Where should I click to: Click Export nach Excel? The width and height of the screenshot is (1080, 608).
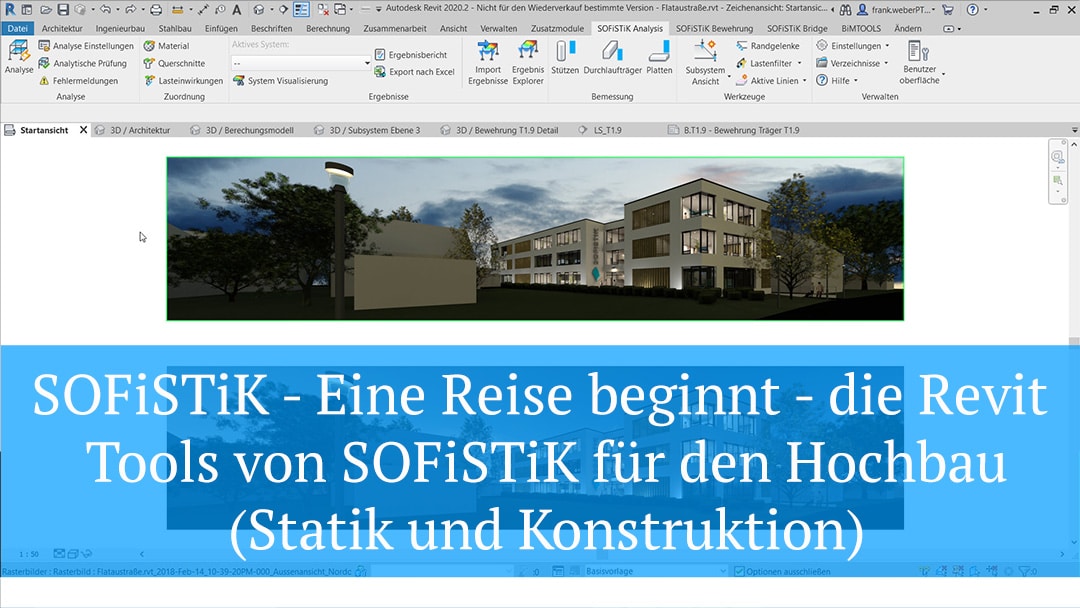pyautogui.click(x=413, y=71)
